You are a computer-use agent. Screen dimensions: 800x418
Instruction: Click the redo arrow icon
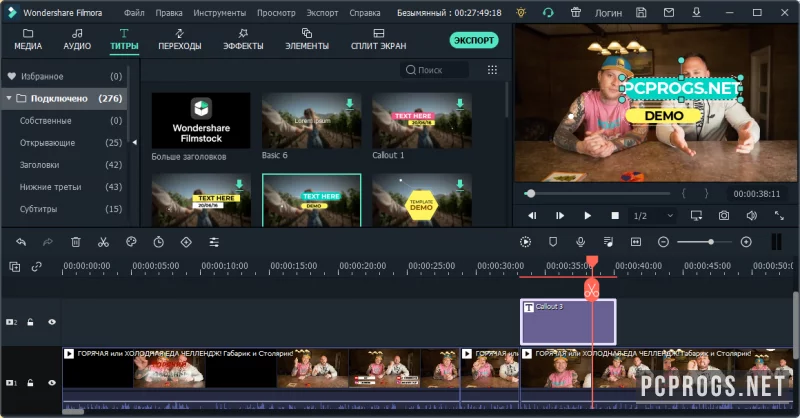[x=48, y=242]
